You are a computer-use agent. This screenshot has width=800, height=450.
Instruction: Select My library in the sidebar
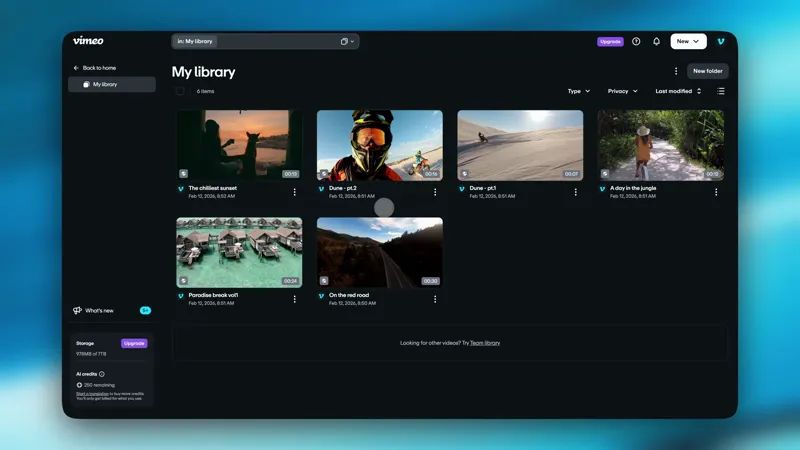(x=112, y=85)
